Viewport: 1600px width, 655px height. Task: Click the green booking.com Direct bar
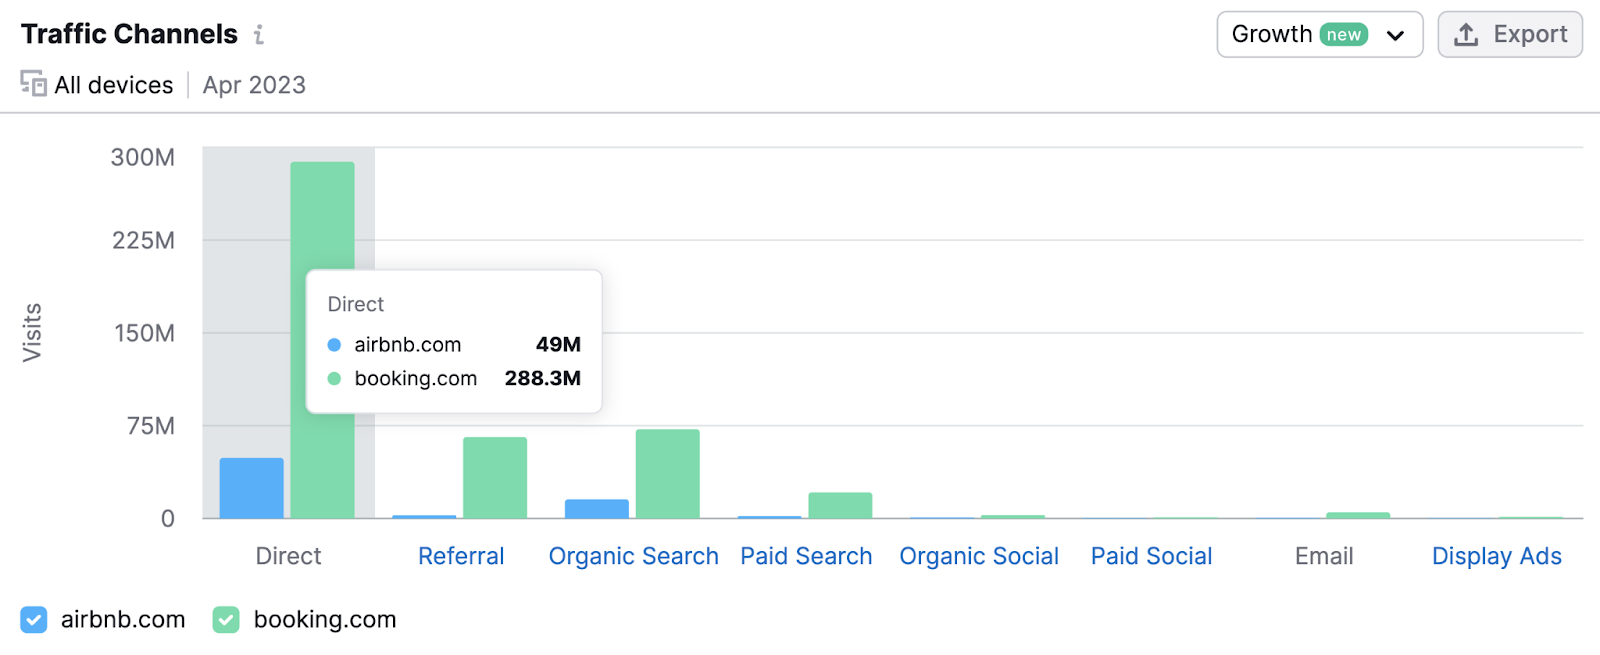click(x=322, y=215)
